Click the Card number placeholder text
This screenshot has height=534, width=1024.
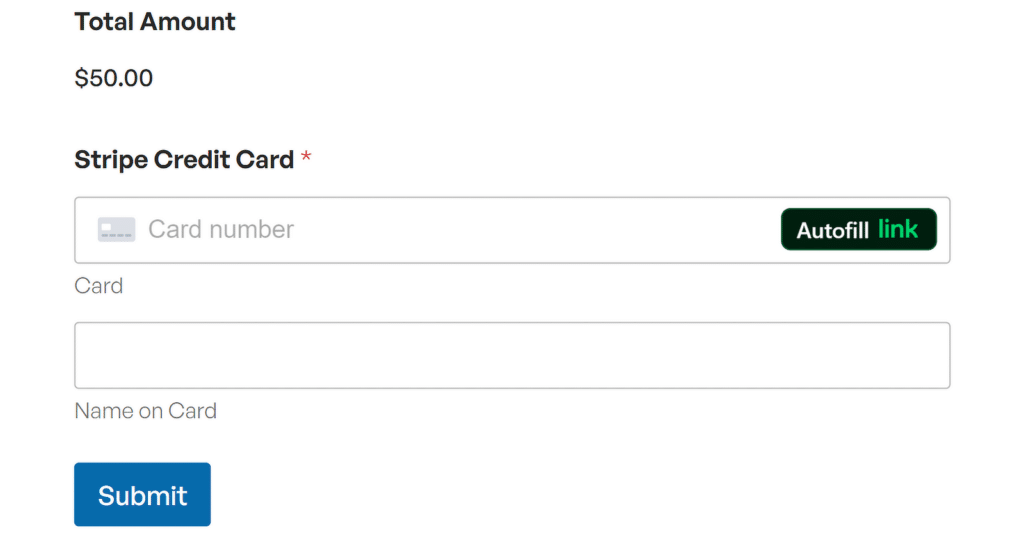click(221, 230)
